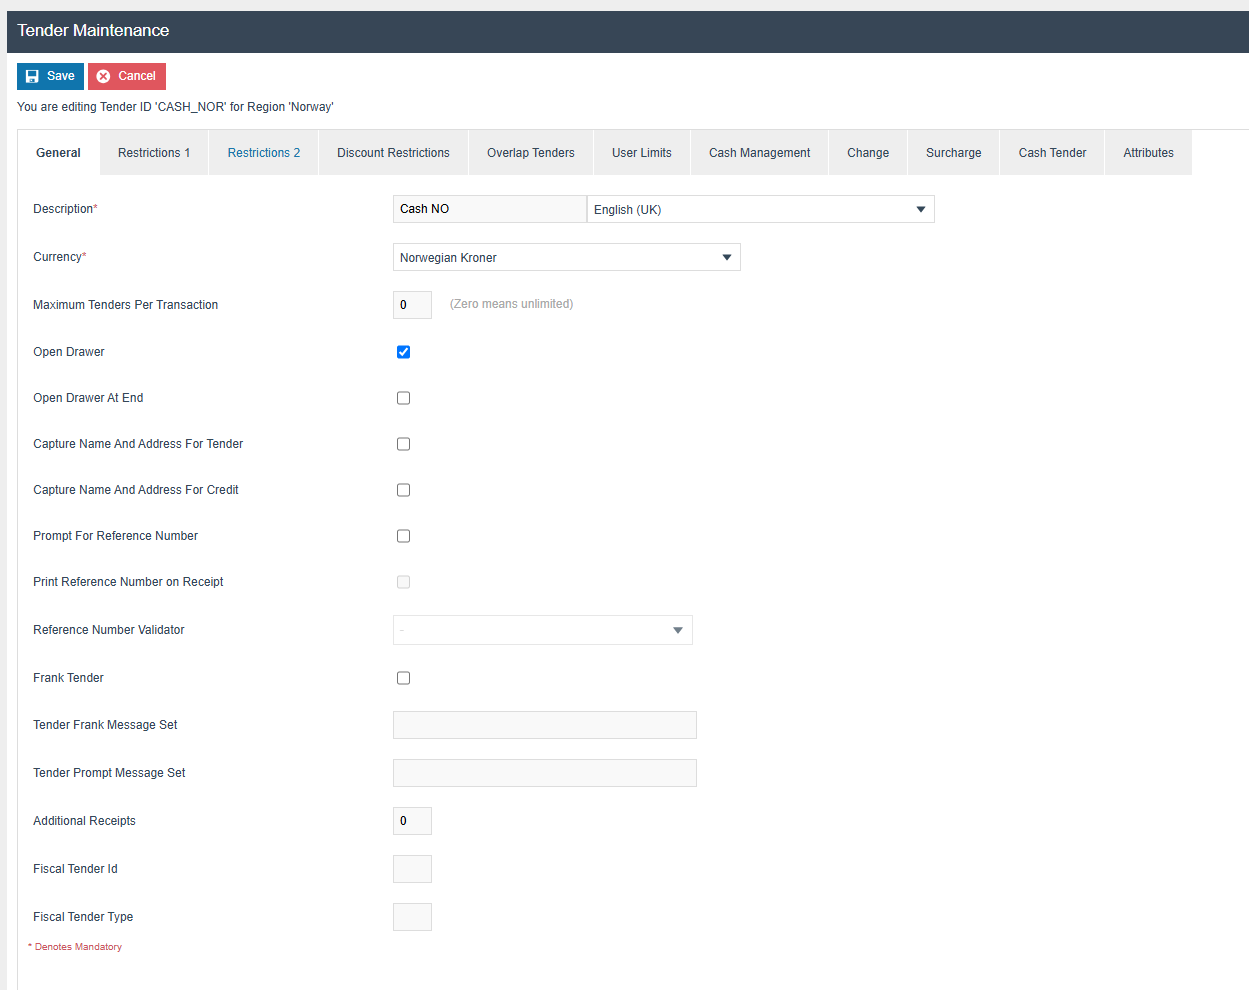Uncheck the Open Drawer checkbox

404,352
